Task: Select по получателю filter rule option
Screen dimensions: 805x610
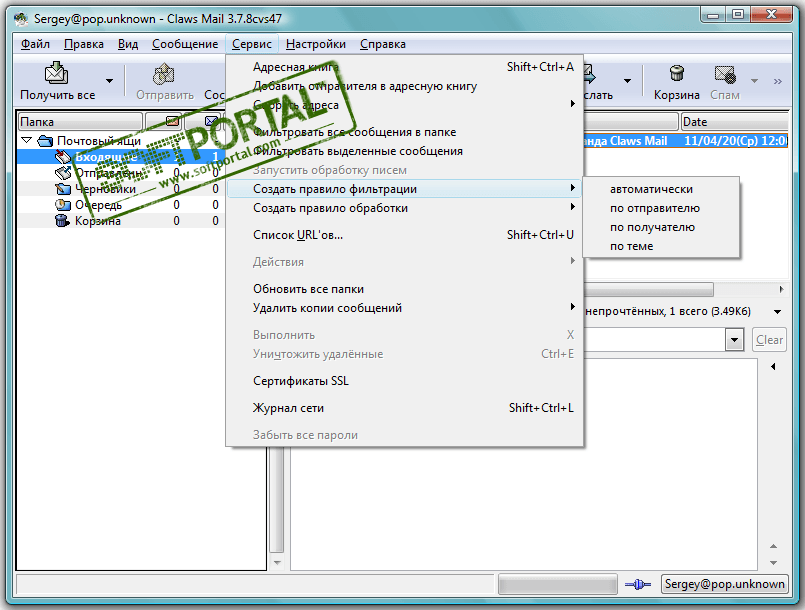Action: coord(661,227)
